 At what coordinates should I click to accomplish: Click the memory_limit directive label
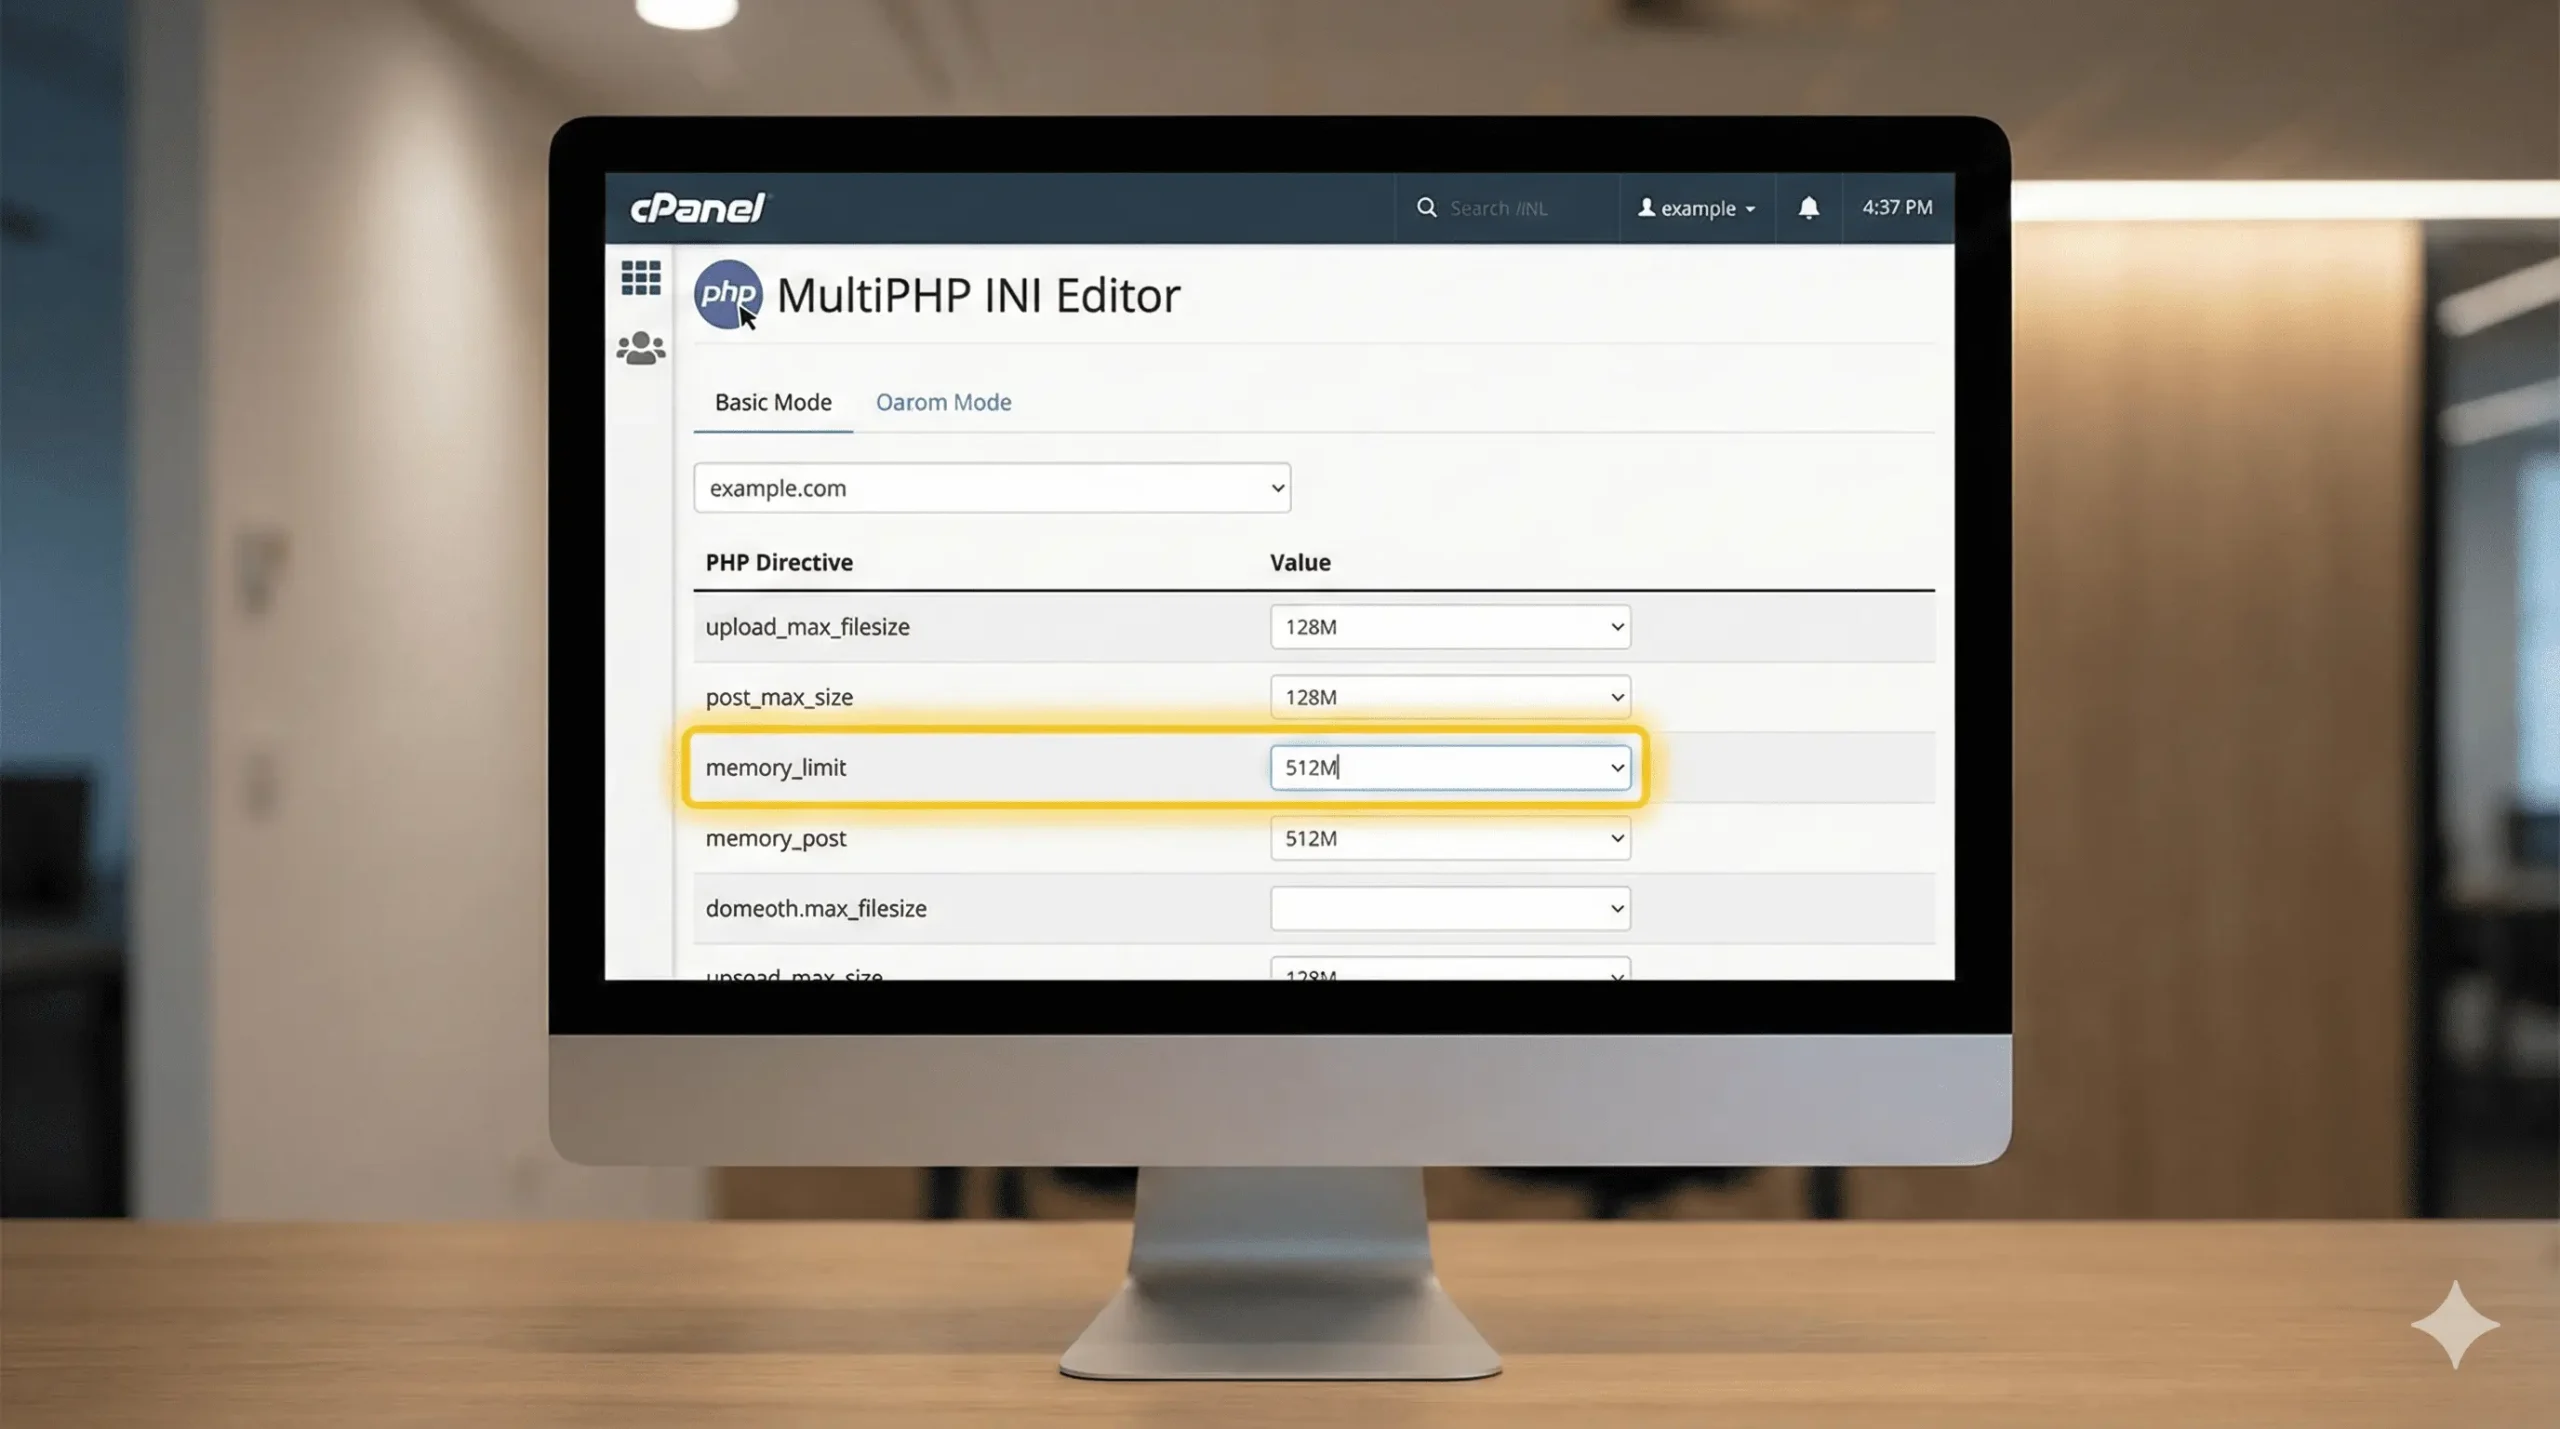pos(775,767)
